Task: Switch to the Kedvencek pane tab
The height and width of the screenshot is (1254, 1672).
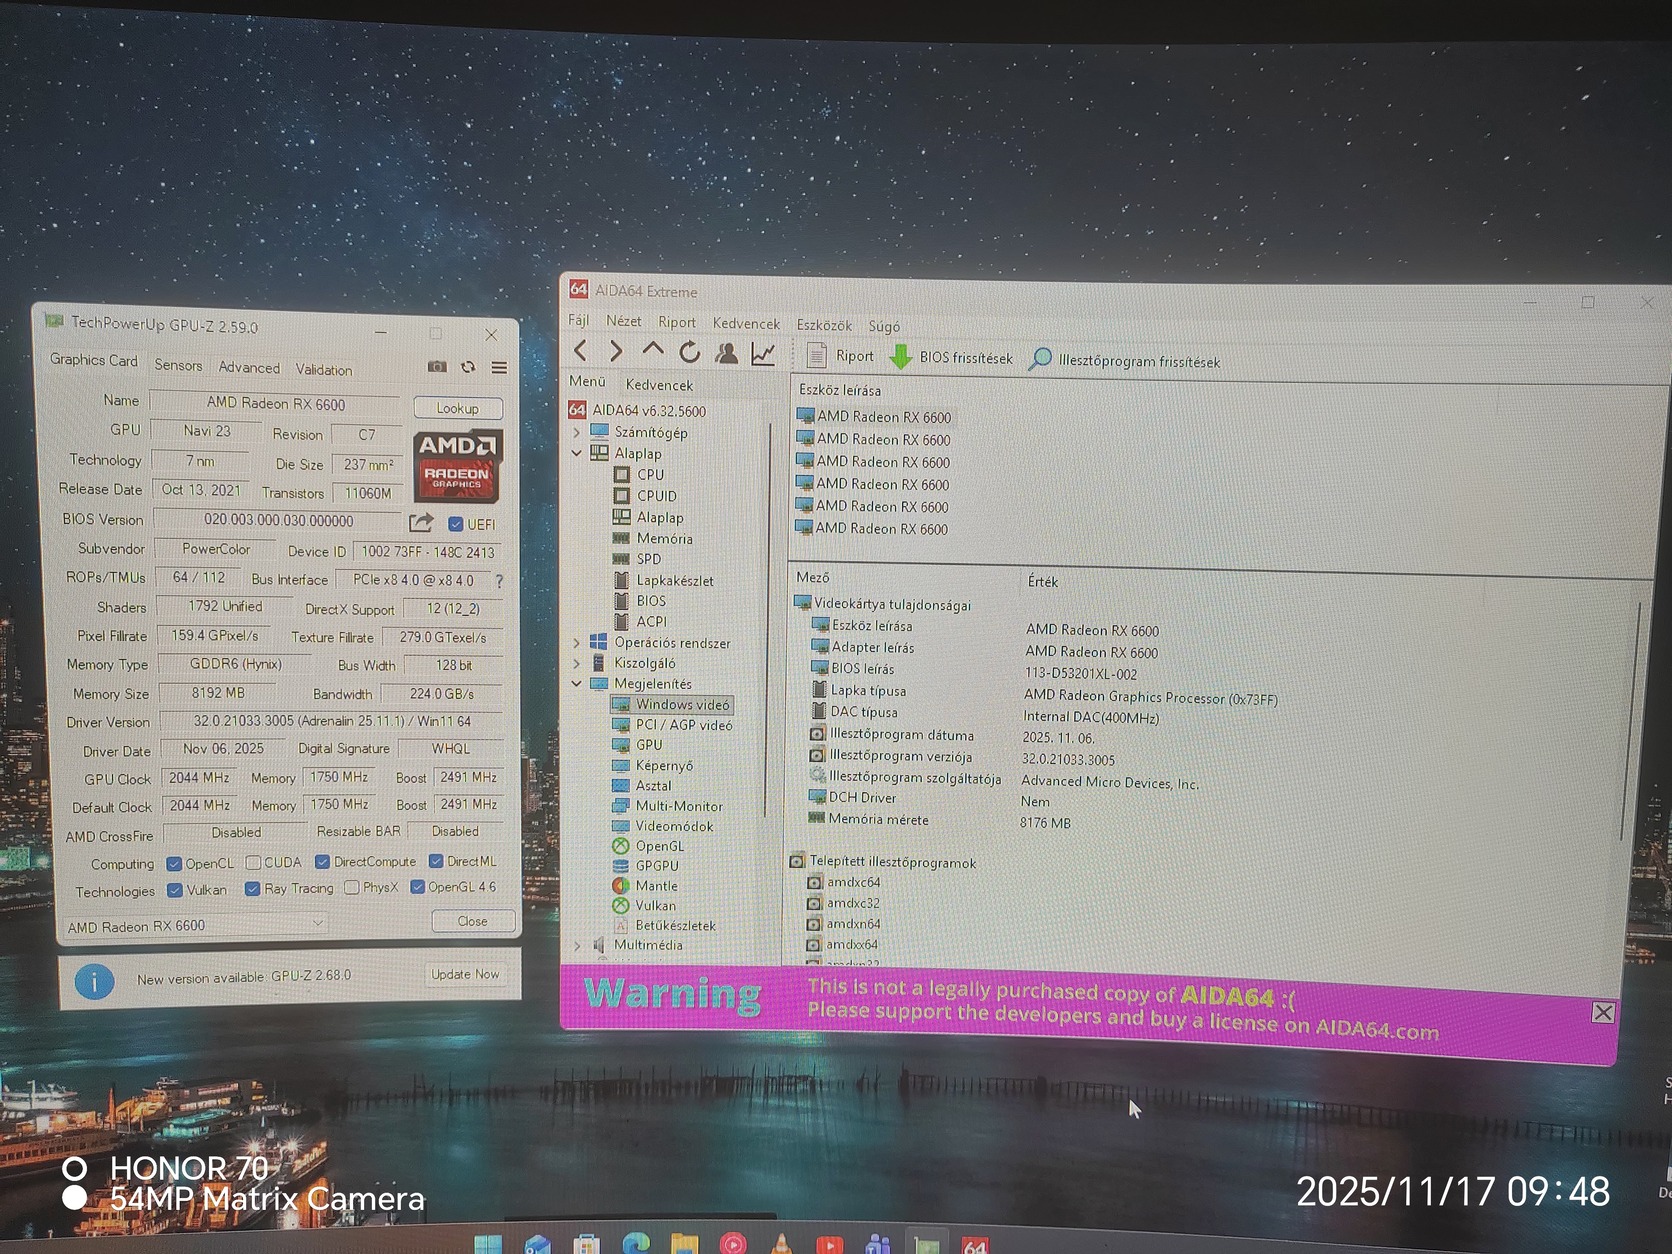Action: [x=659, y=385]
